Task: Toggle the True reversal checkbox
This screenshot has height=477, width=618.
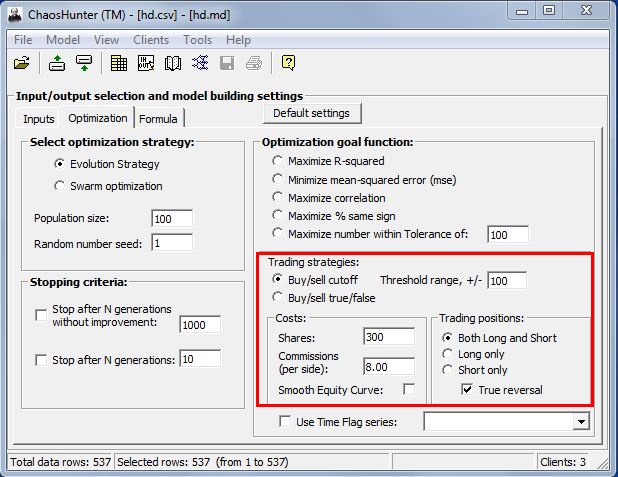Action: click(x=467, y=389)
